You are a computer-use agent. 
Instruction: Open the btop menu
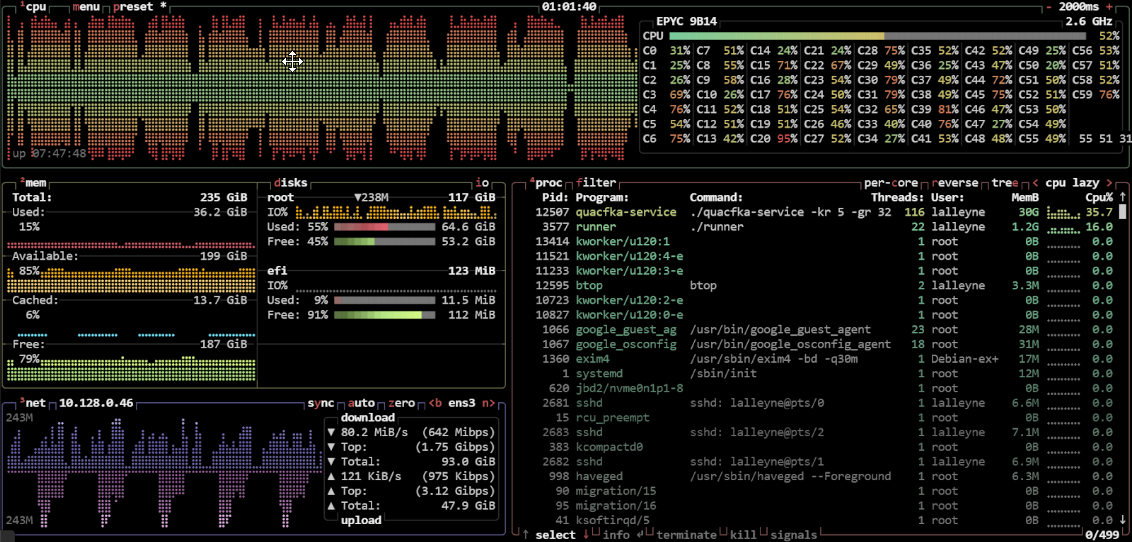pyautogui.click(x=88, y=6)
